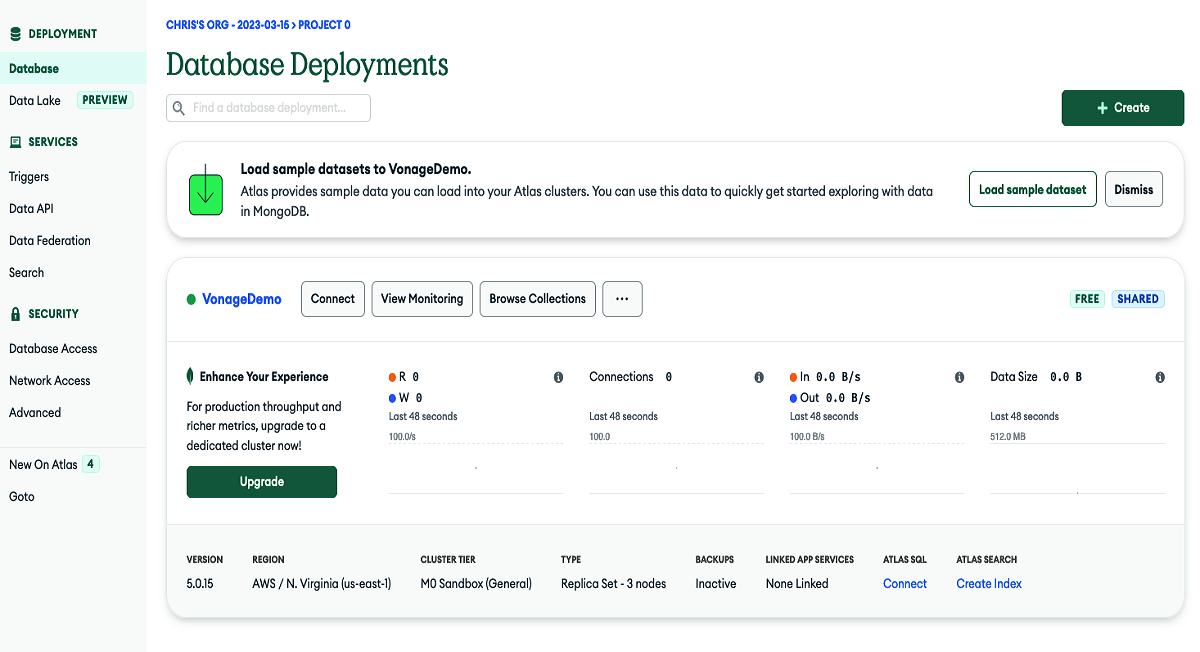Open Data API in sidebar
This screenshot has width=1200, height=652.
point(31,209)
